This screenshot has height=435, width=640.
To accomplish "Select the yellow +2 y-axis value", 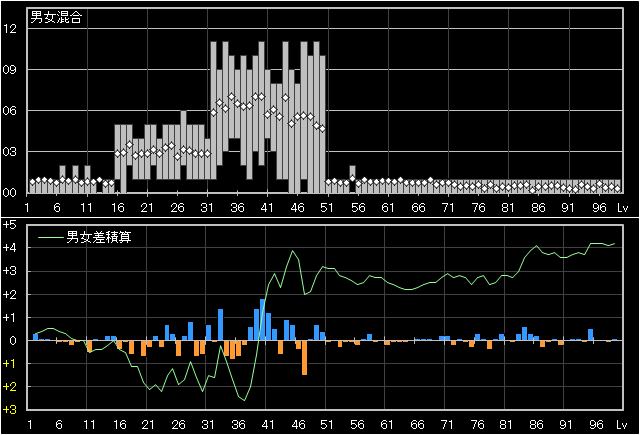I will point(9,386).
